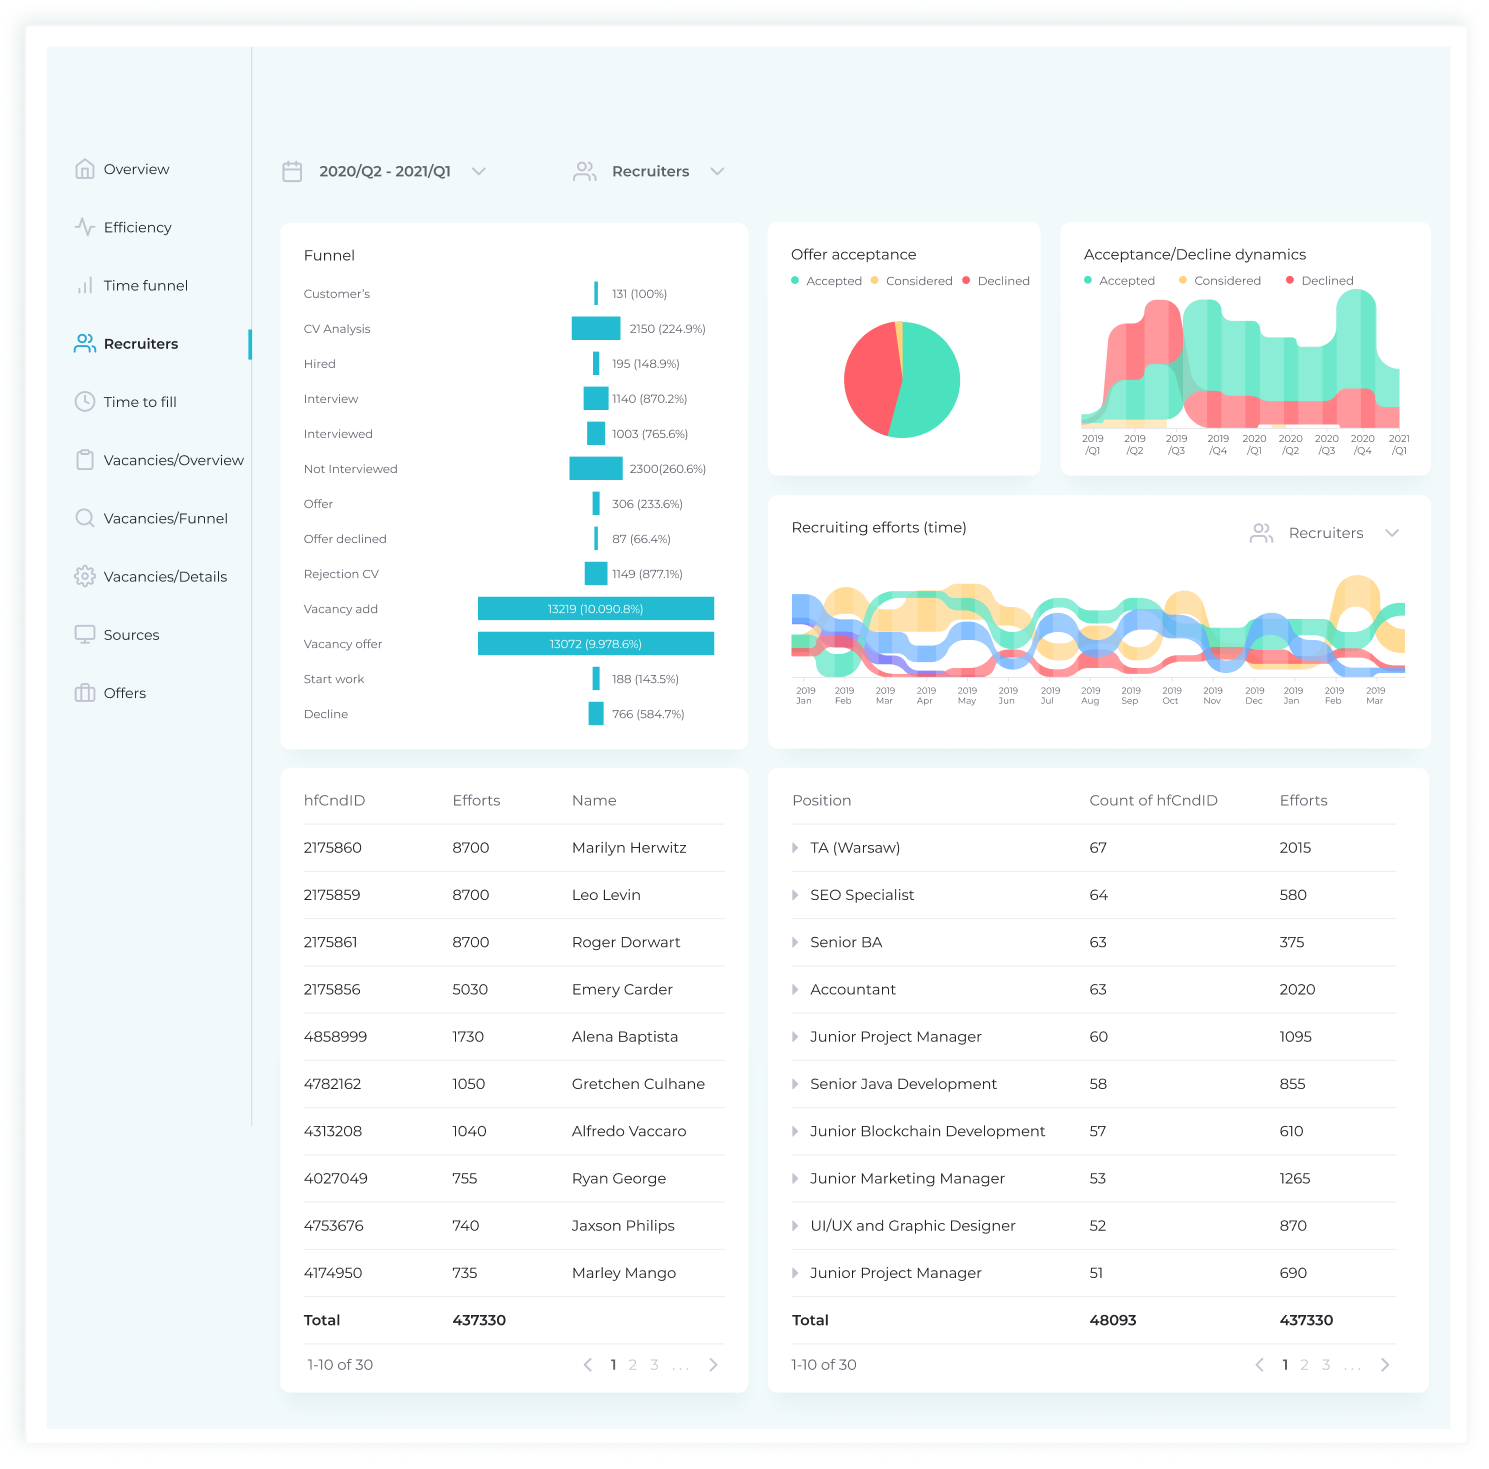The width and height of the screenshot is (1489, 1469).
Task: Click the calendar icon beside date range
Action: [292, 172]
